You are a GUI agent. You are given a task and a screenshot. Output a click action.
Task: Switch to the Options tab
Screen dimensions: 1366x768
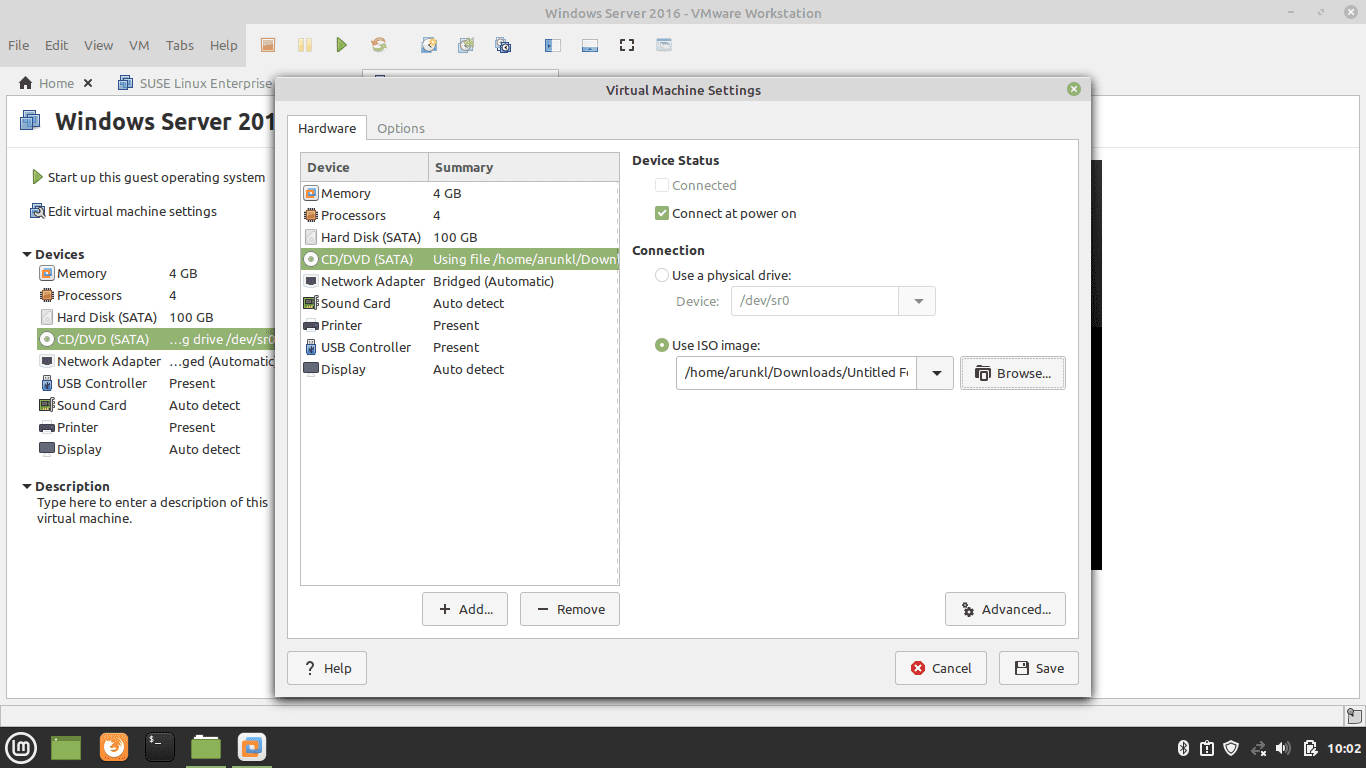pos(401,128)
